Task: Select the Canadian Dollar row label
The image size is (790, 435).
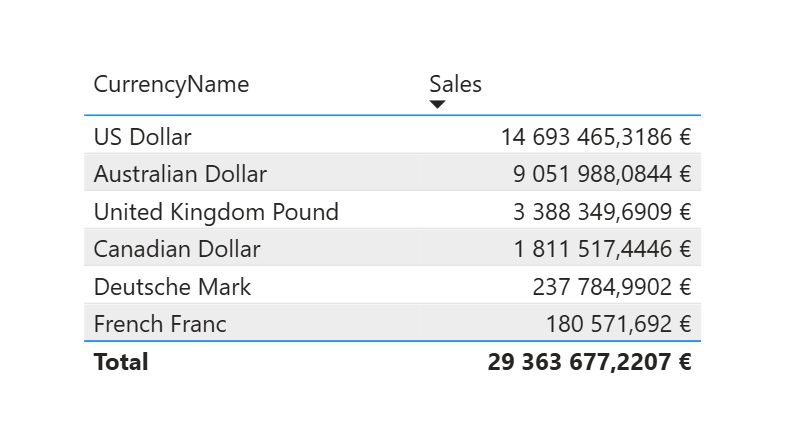Action: [x=176, y=249]
